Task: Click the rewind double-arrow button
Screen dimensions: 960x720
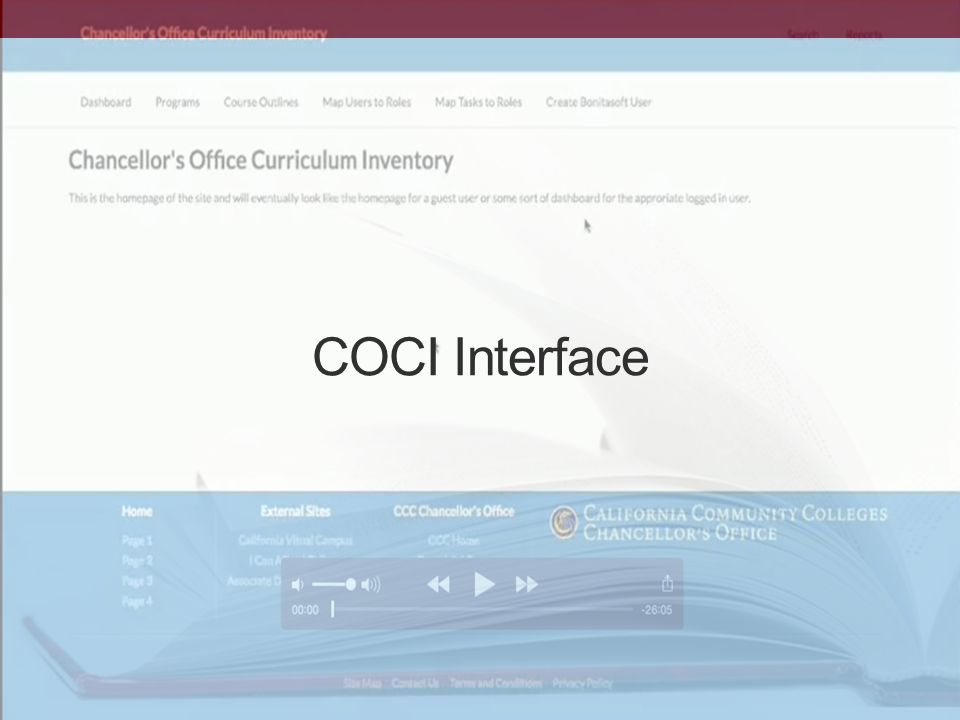Action: 438,585
